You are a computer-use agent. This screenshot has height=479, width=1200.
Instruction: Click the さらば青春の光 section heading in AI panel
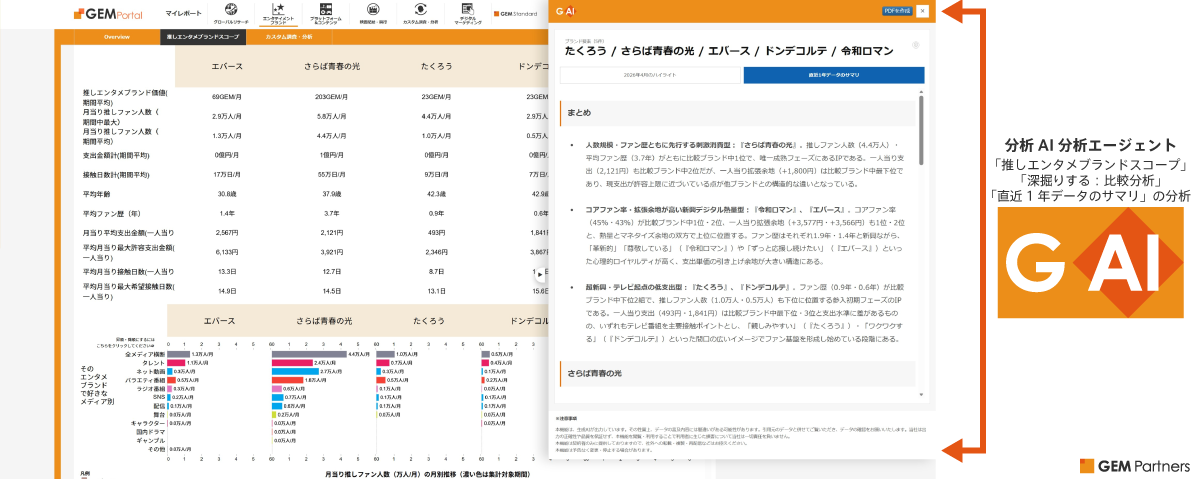738,372
